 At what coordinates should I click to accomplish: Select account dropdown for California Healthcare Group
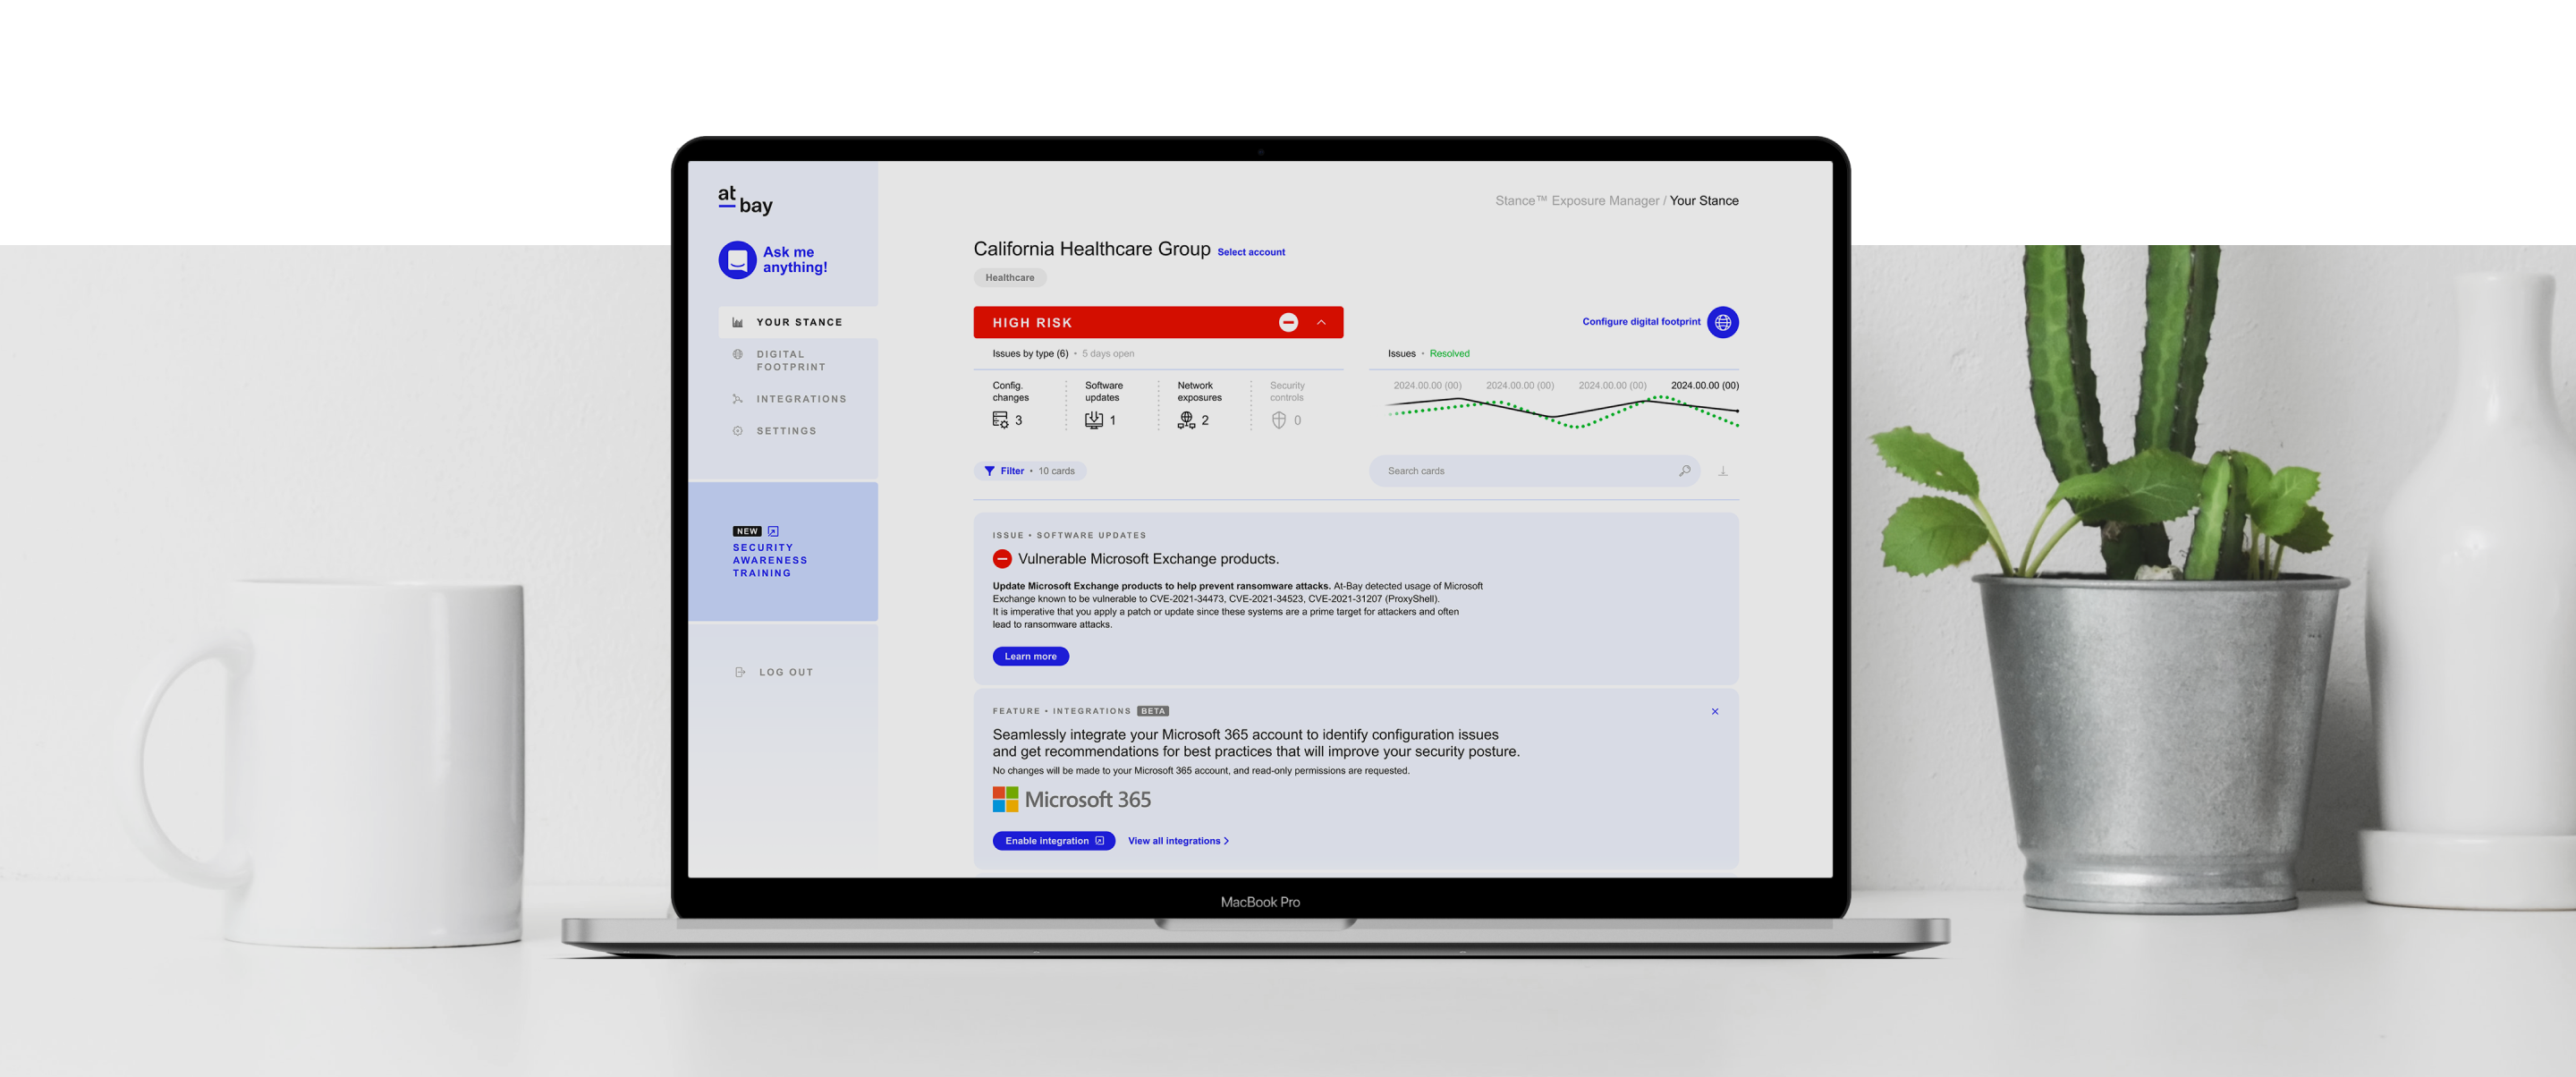1250,251
